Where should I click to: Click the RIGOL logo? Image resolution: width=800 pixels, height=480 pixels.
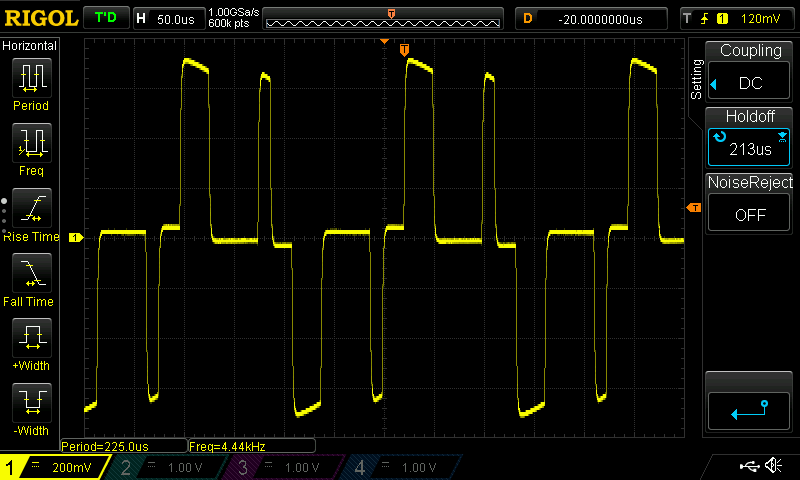[x=41, y=18]
